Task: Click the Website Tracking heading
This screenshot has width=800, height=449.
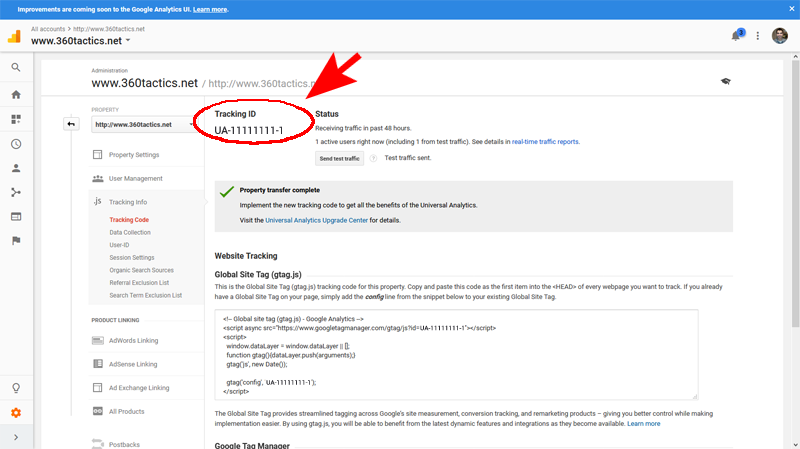Action: tap(246, 256)
